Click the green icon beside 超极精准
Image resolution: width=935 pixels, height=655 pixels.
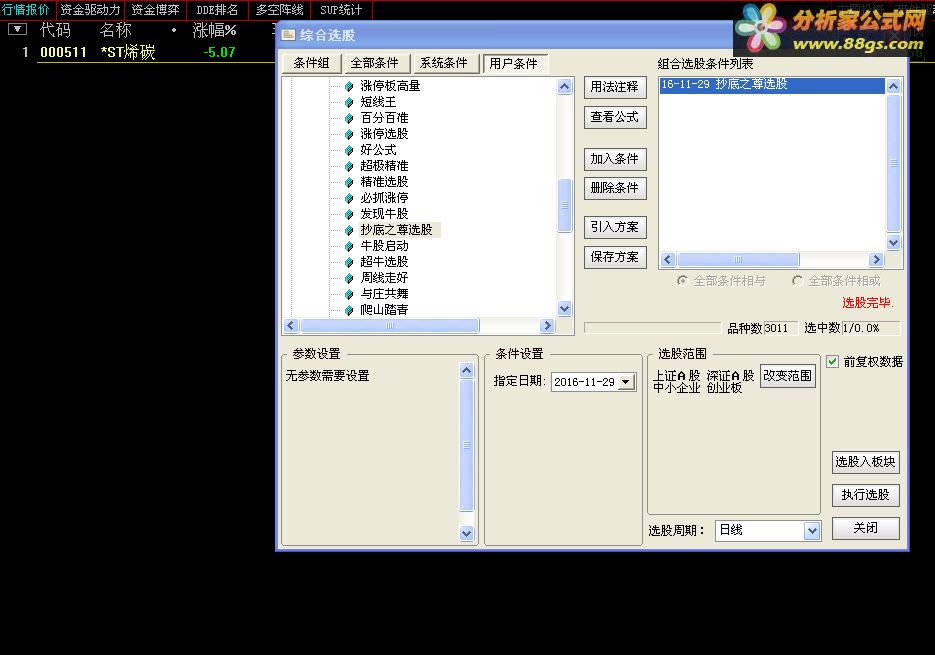pyautogui.click(x=349, y=166)
